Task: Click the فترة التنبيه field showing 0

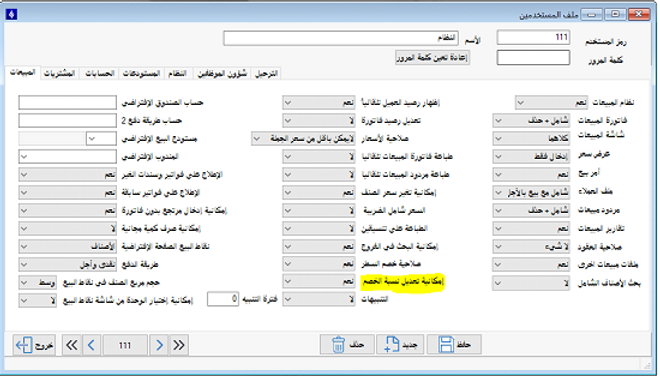Action: (223, 299)
